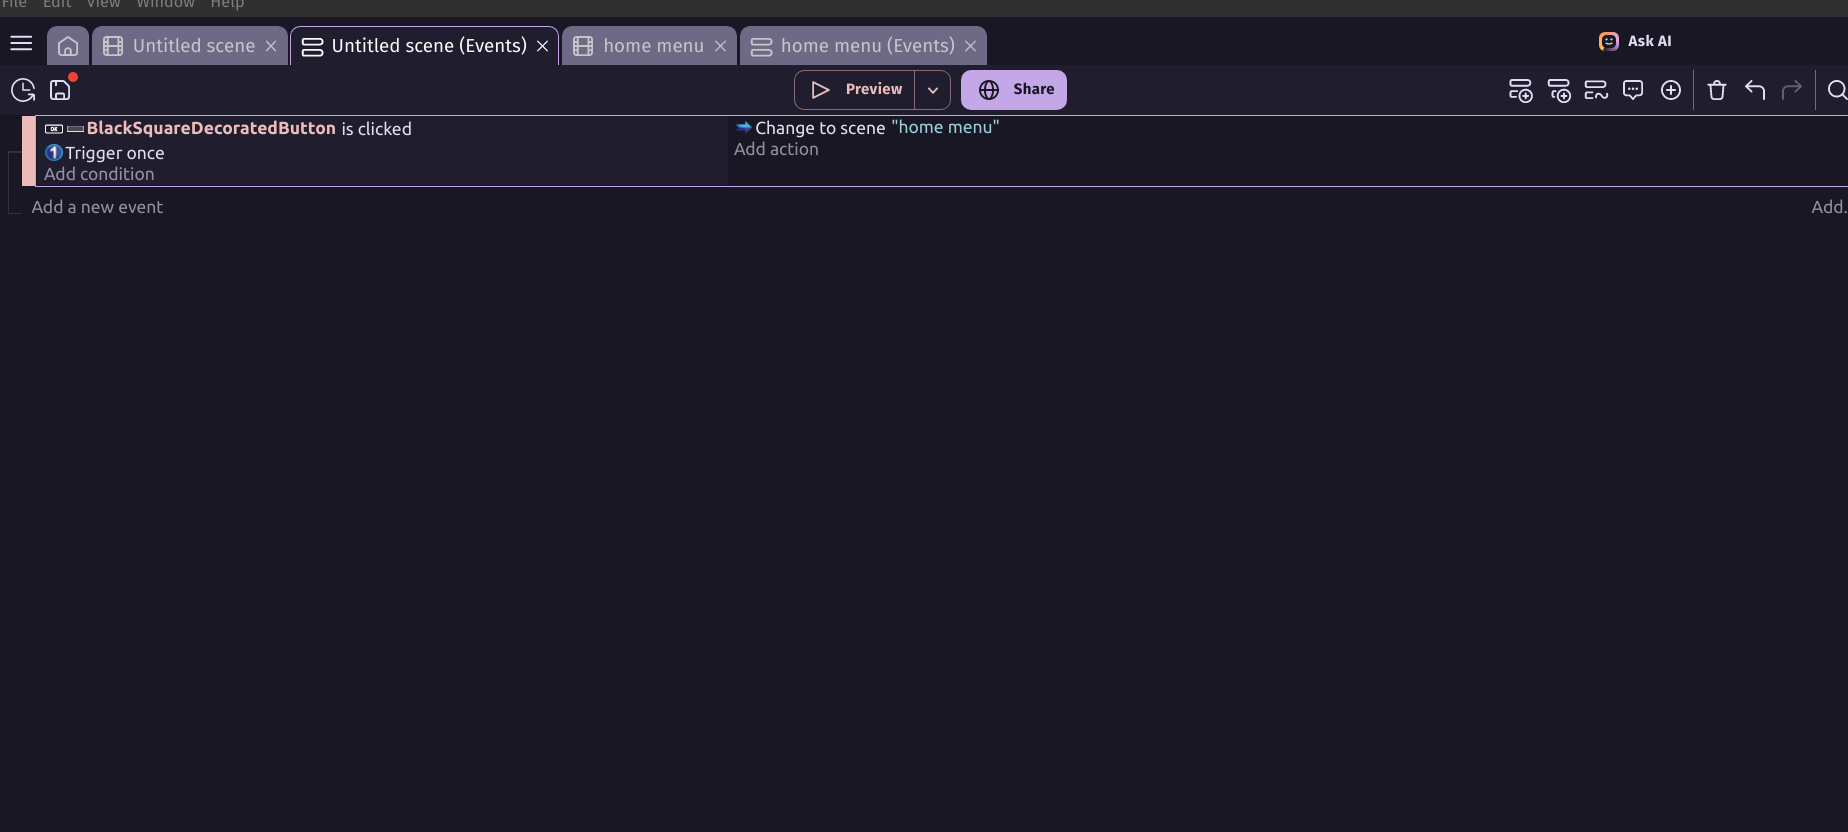Launch the game Preview

point(856,90)
